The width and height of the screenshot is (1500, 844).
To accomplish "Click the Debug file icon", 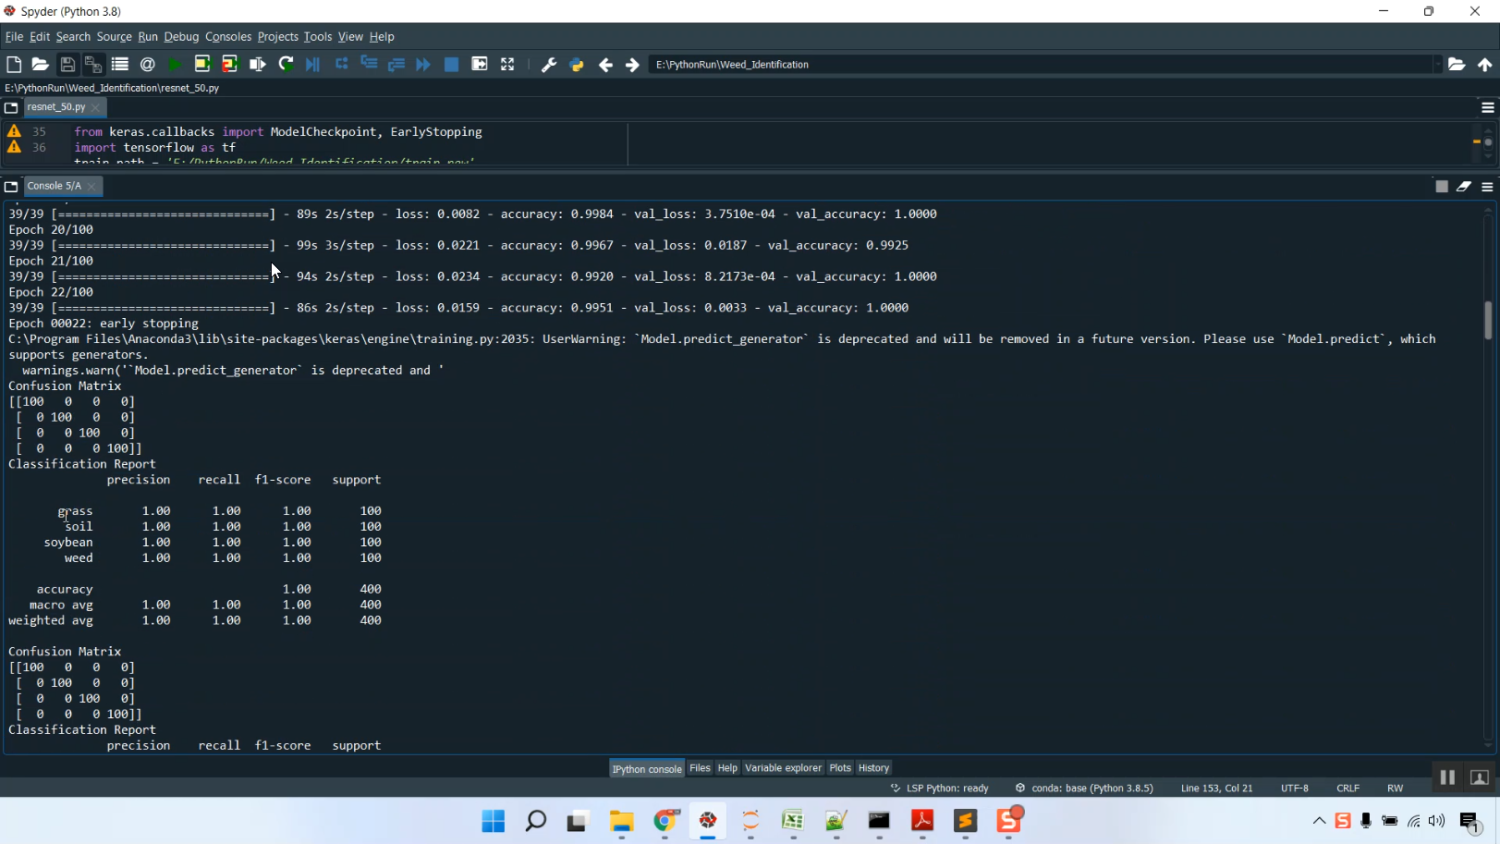I will 313,64.
